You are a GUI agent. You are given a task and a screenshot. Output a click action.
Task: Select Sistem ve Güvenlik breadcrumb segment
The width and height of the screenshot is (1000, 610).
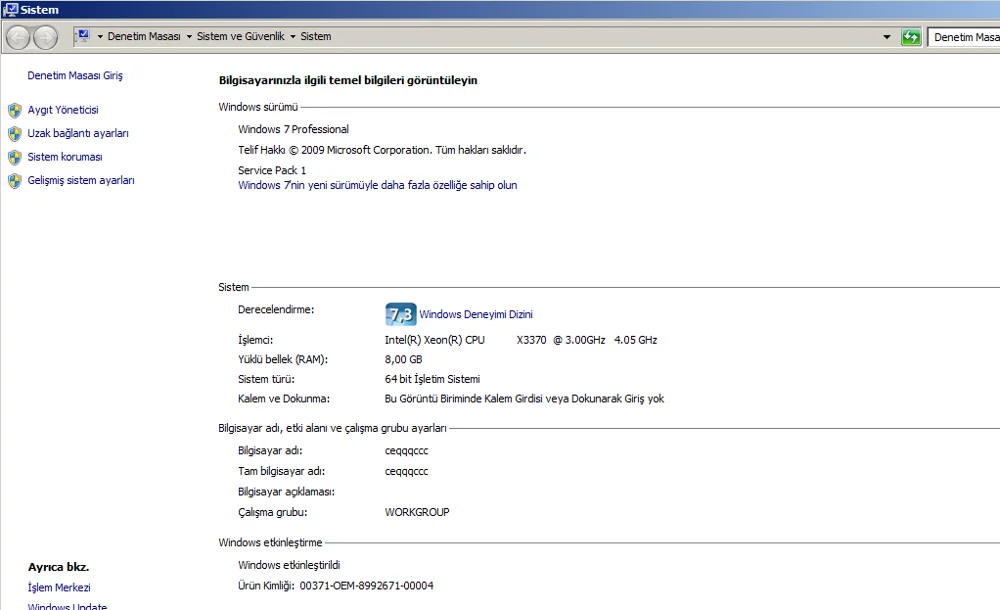[x=240, y=36]
